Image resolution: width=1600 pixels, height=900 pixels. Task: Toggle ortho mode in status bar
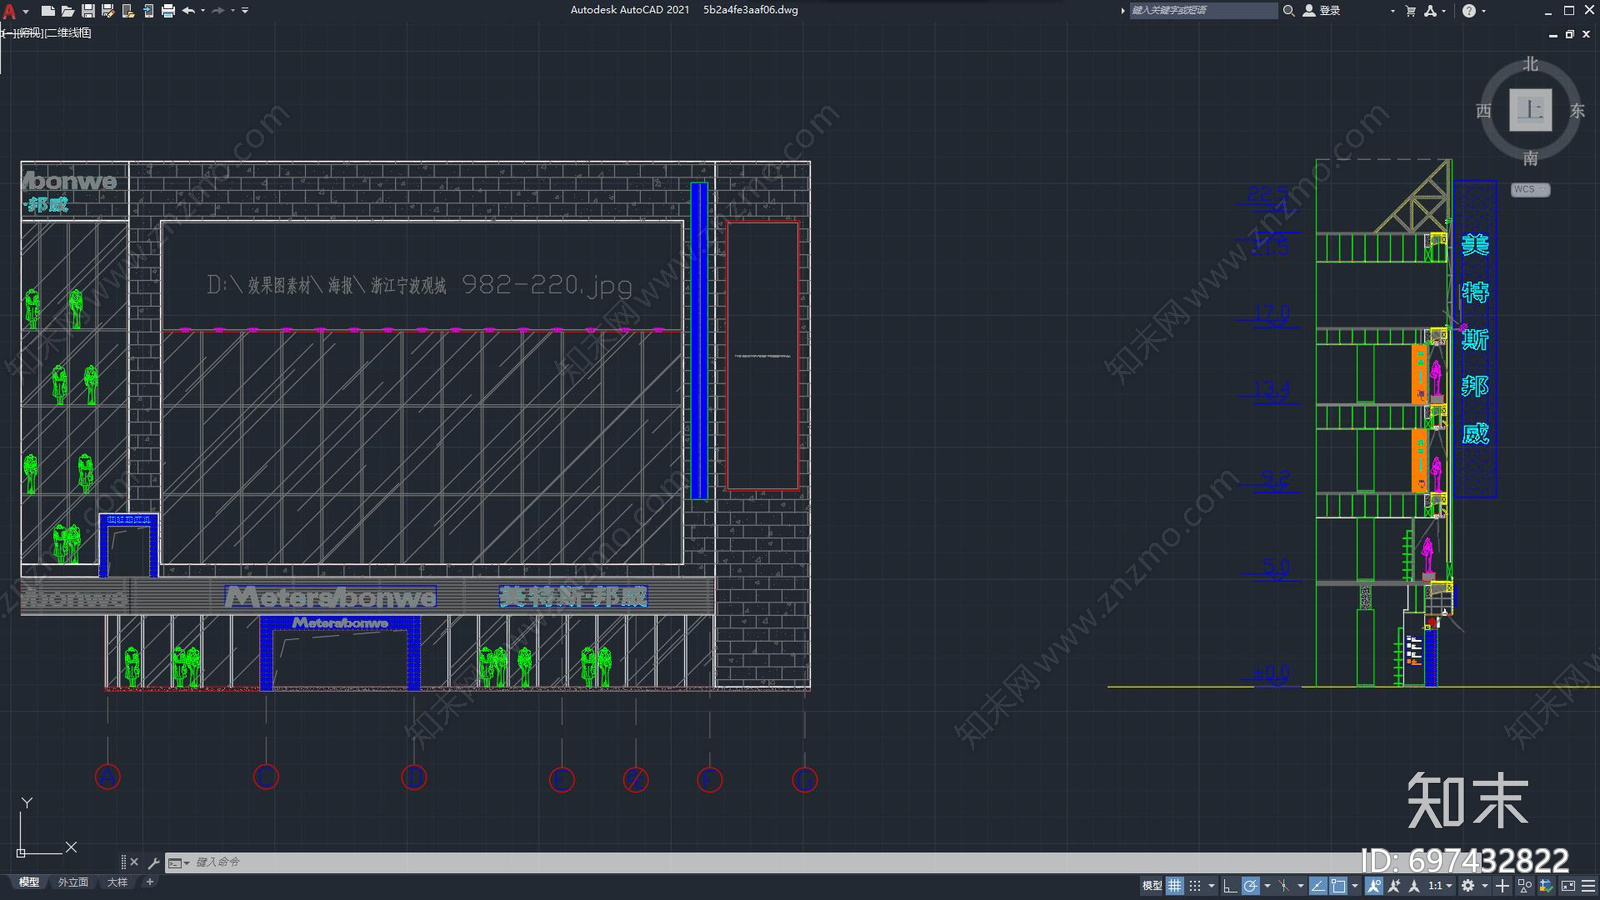pos(1230,885)
